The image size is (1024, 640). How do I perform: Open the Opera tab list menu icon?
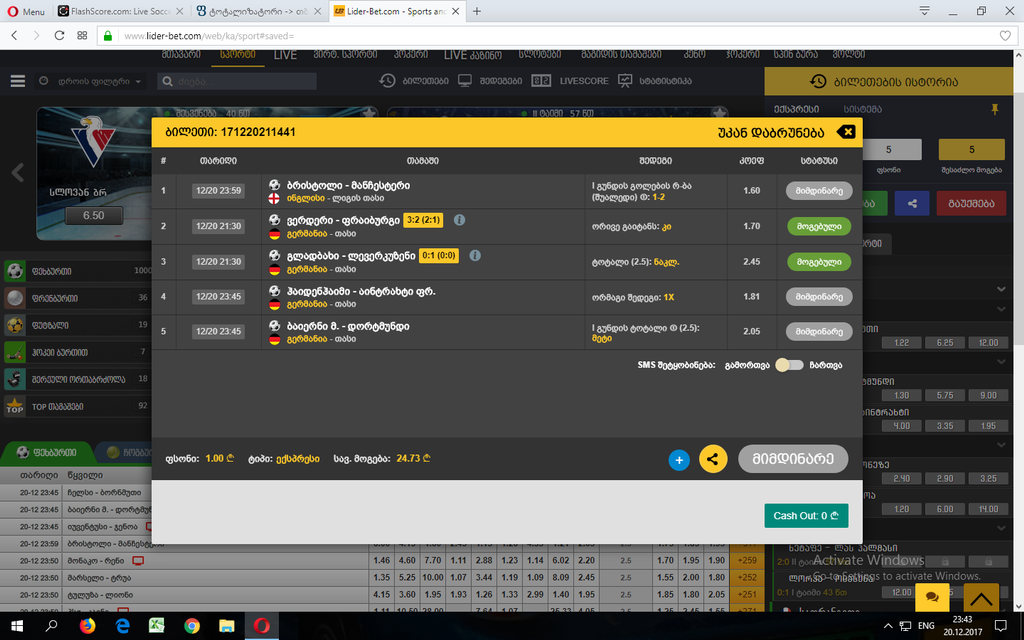point(924,10)
